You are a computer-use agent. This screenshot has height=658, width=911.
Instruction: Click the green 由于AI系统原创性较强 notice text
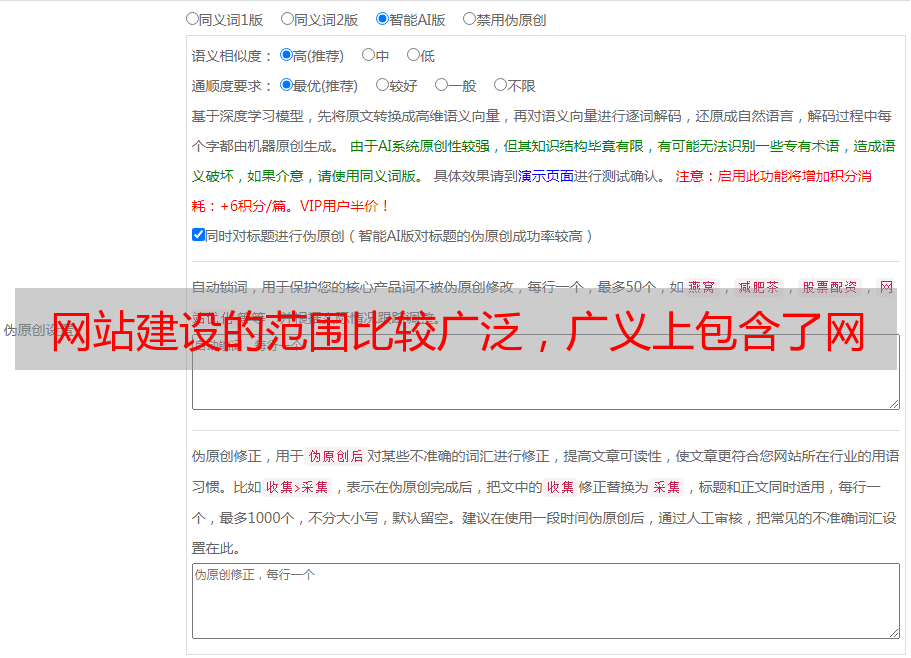pos(543,161)
